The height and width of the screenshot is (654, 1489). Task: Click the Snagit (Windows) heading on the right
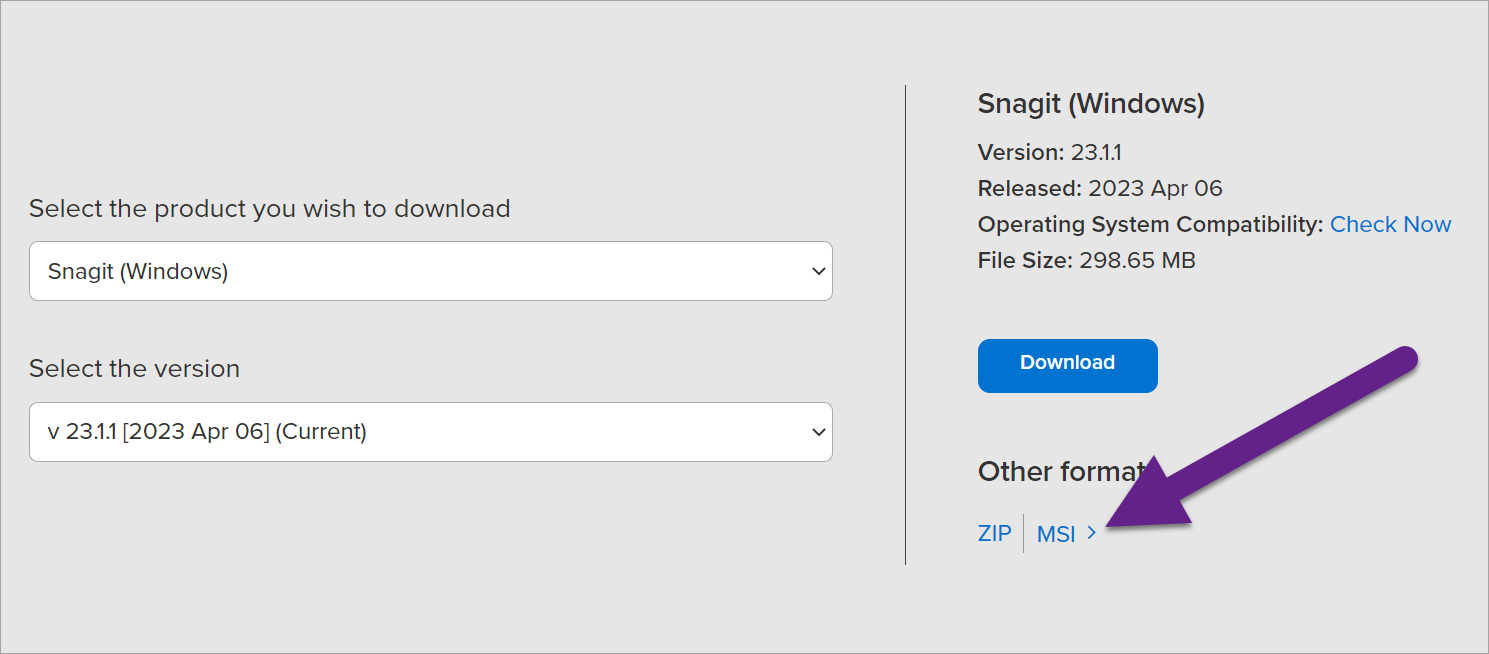pyautogui.click(x=1091, y=104)
